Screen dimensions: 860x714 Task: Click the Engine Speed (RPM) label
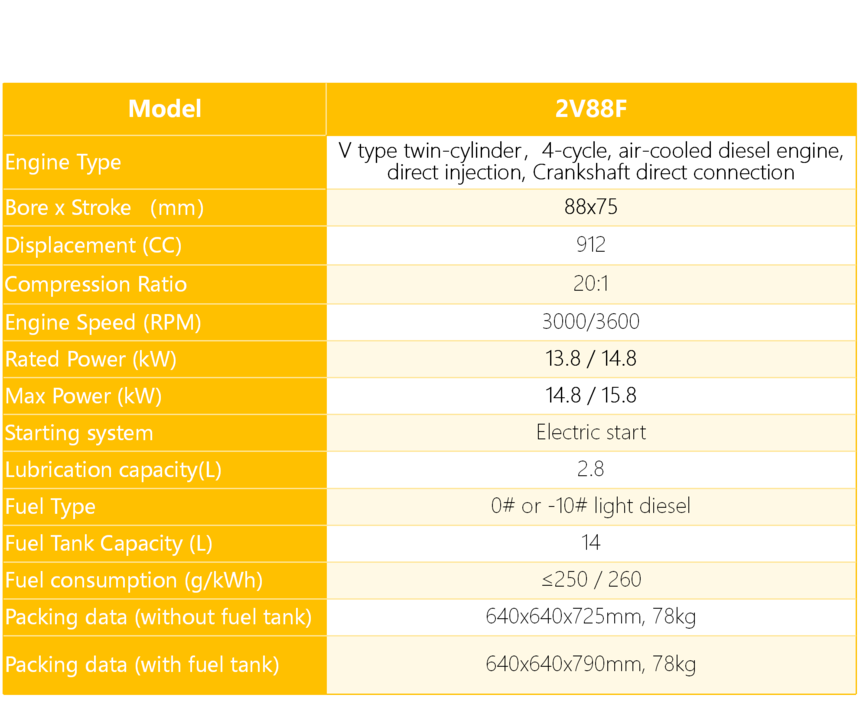pos(103,322)
